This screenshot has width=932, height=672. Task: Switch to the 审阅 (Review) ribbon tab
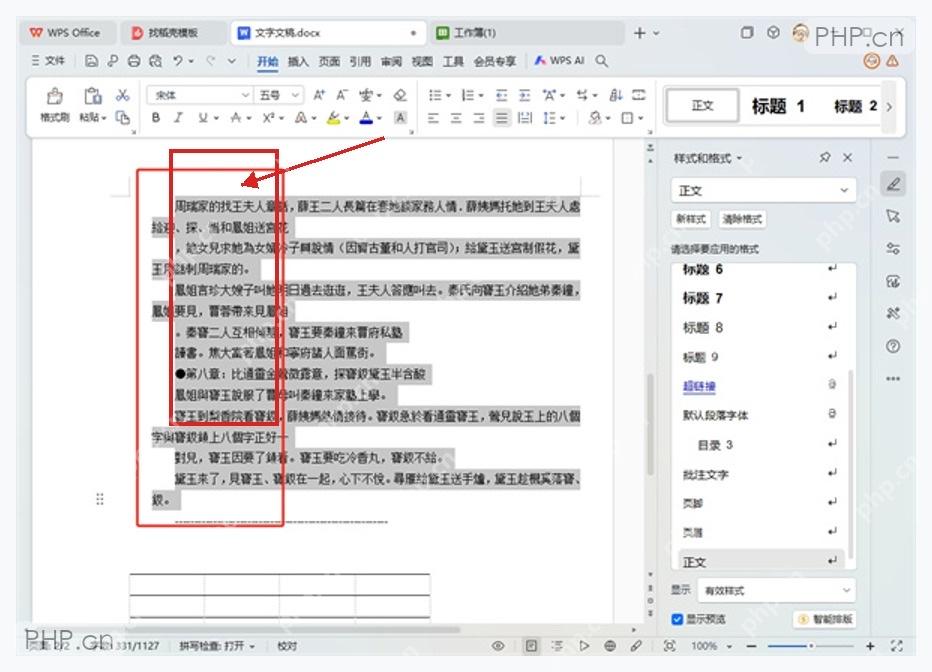[391, 61]
